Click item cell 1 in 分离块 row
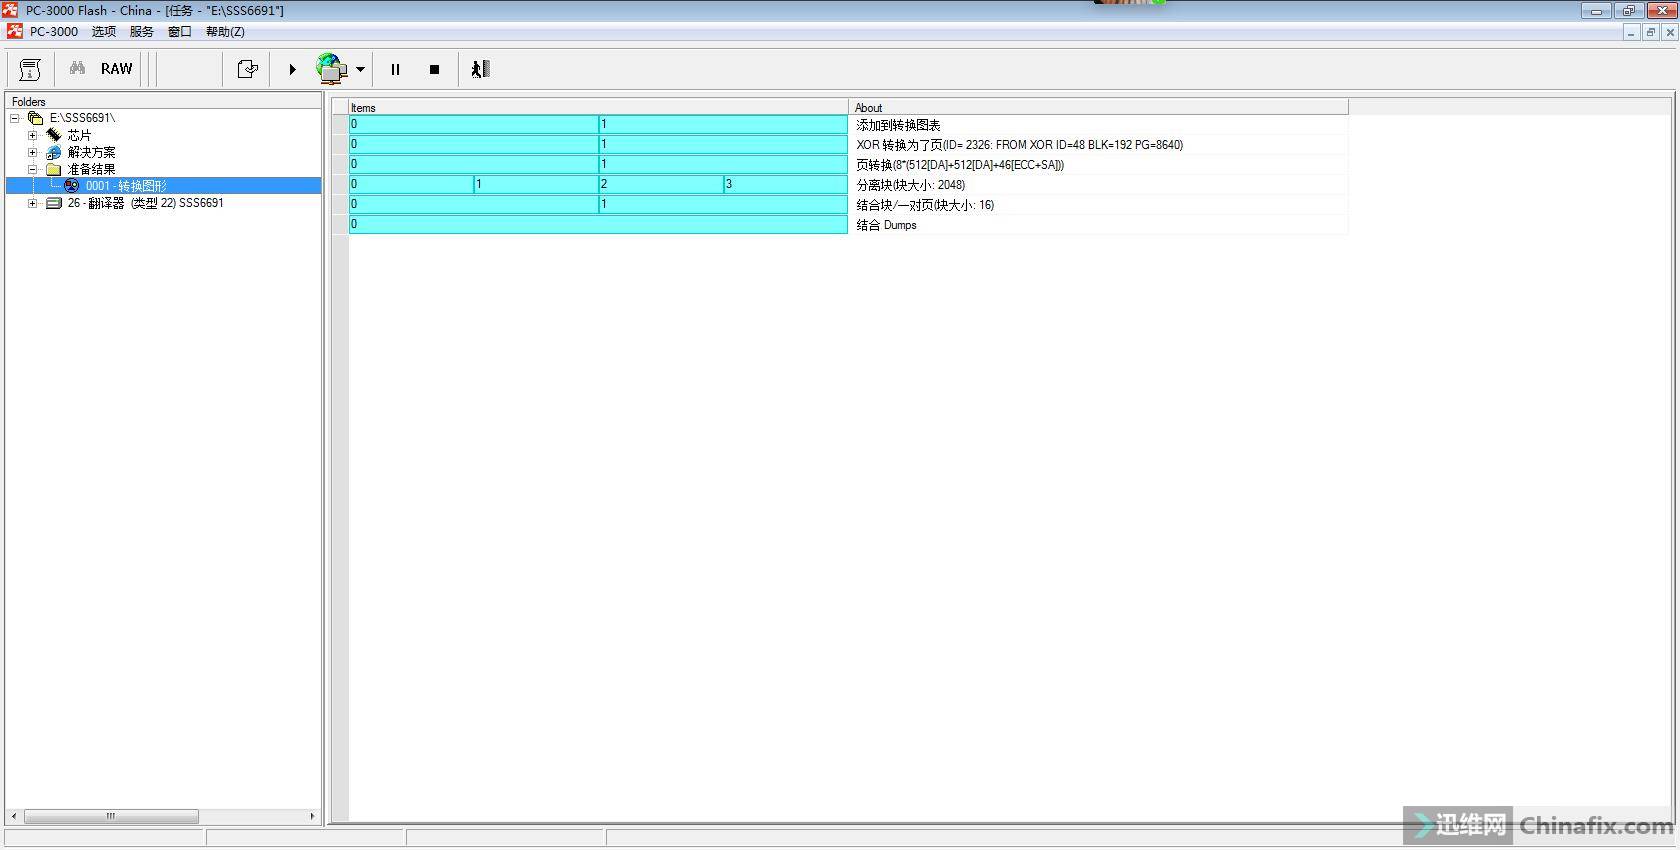 (536, 184)
